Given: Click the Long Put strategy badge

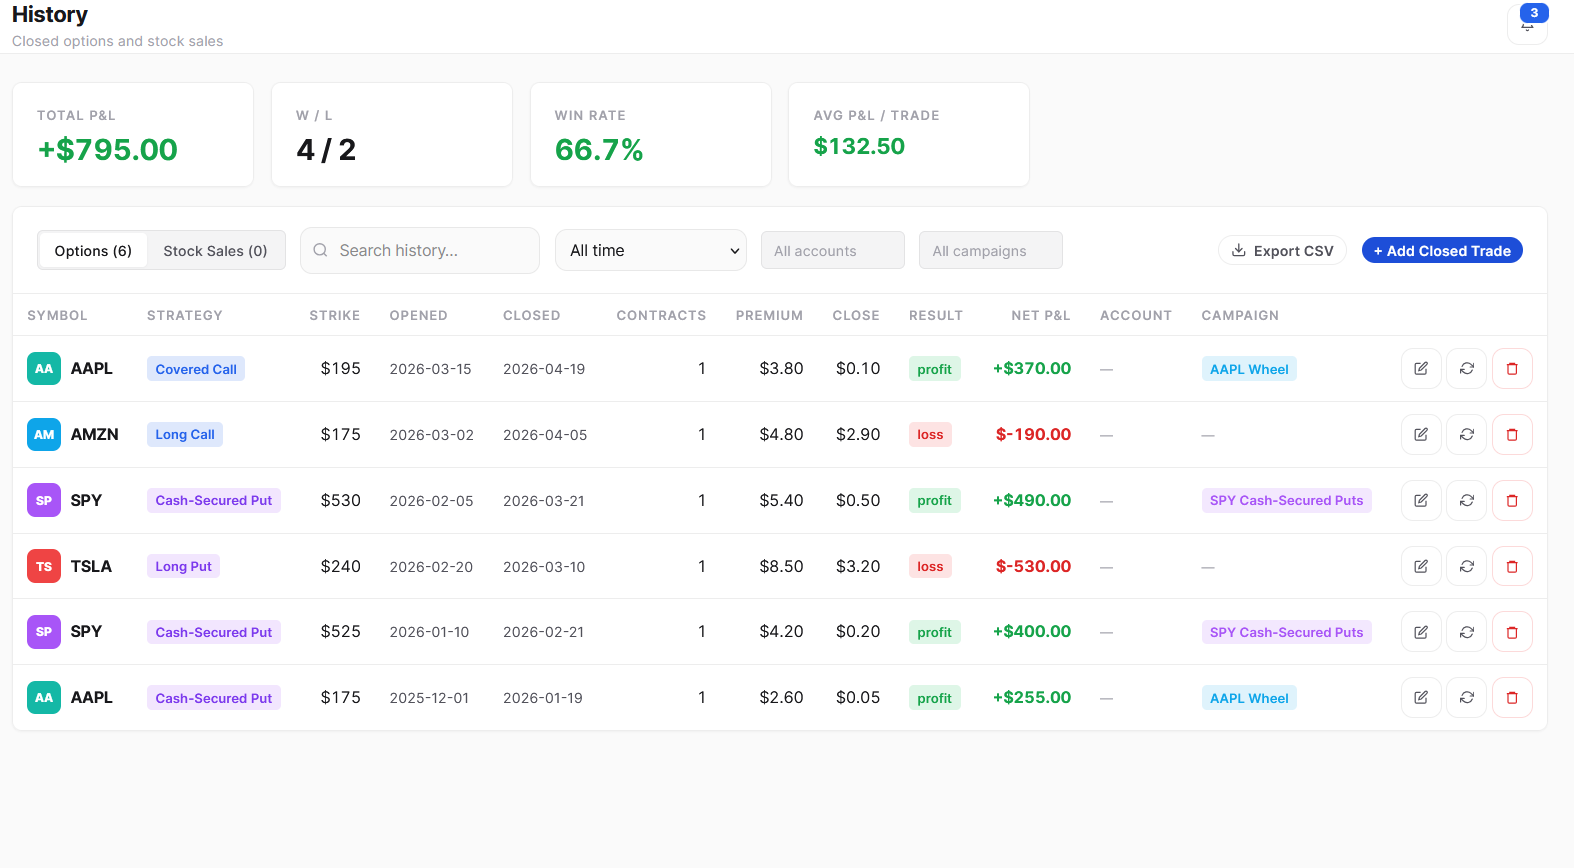Looking at the screenshot, I should [x=183, y=566].
